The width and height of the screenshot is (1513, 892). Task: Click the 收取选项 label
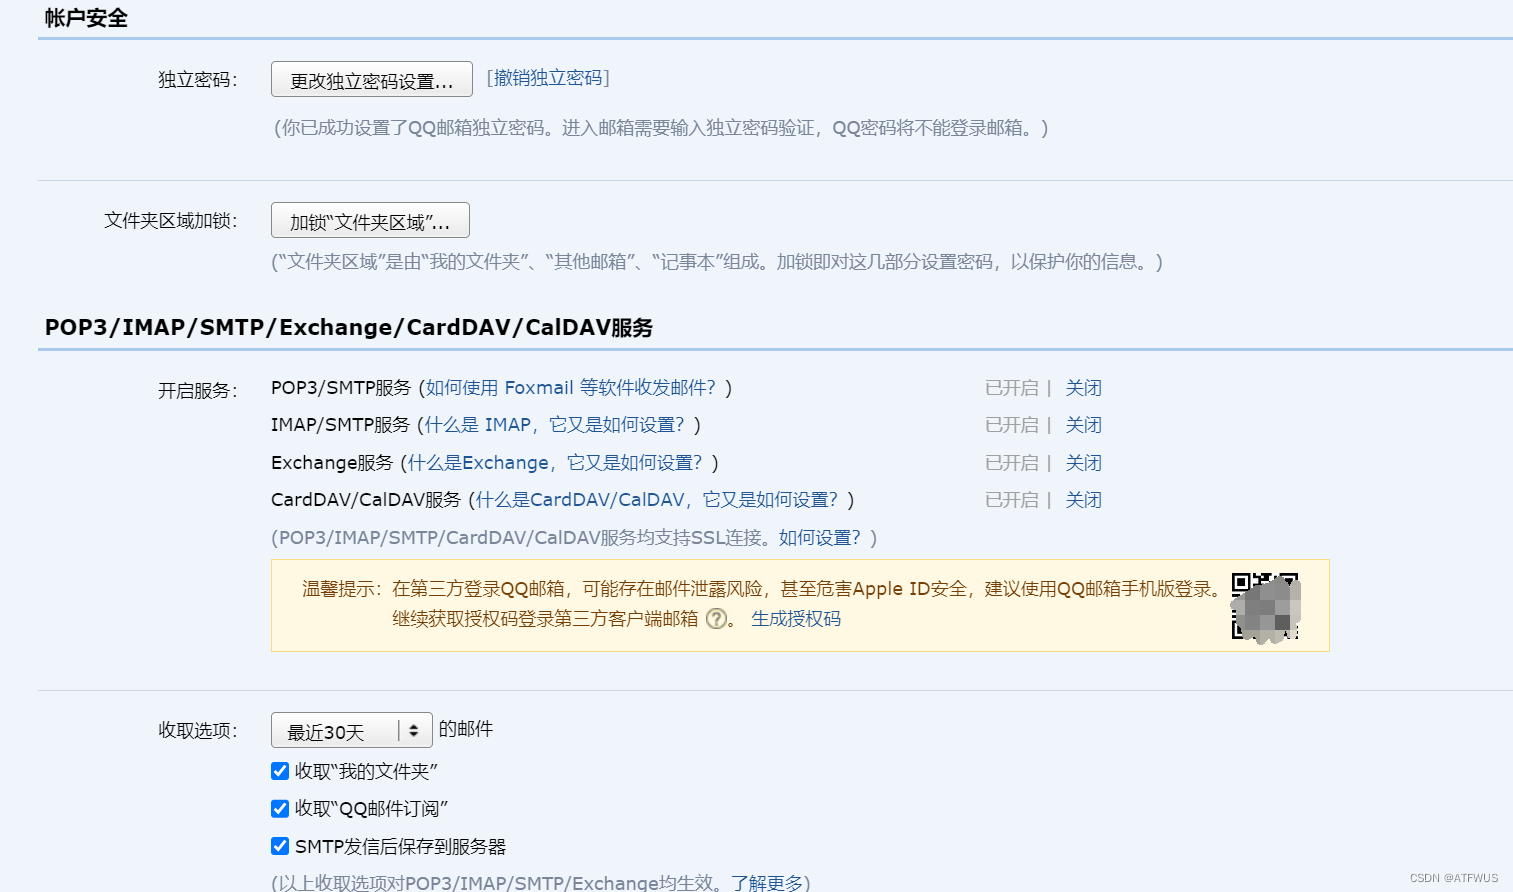pyautogui.click(x=198, y=731)
